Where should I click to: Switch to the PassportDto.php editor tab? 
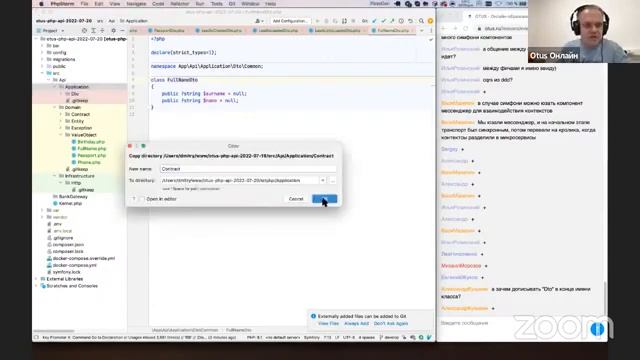169,31
